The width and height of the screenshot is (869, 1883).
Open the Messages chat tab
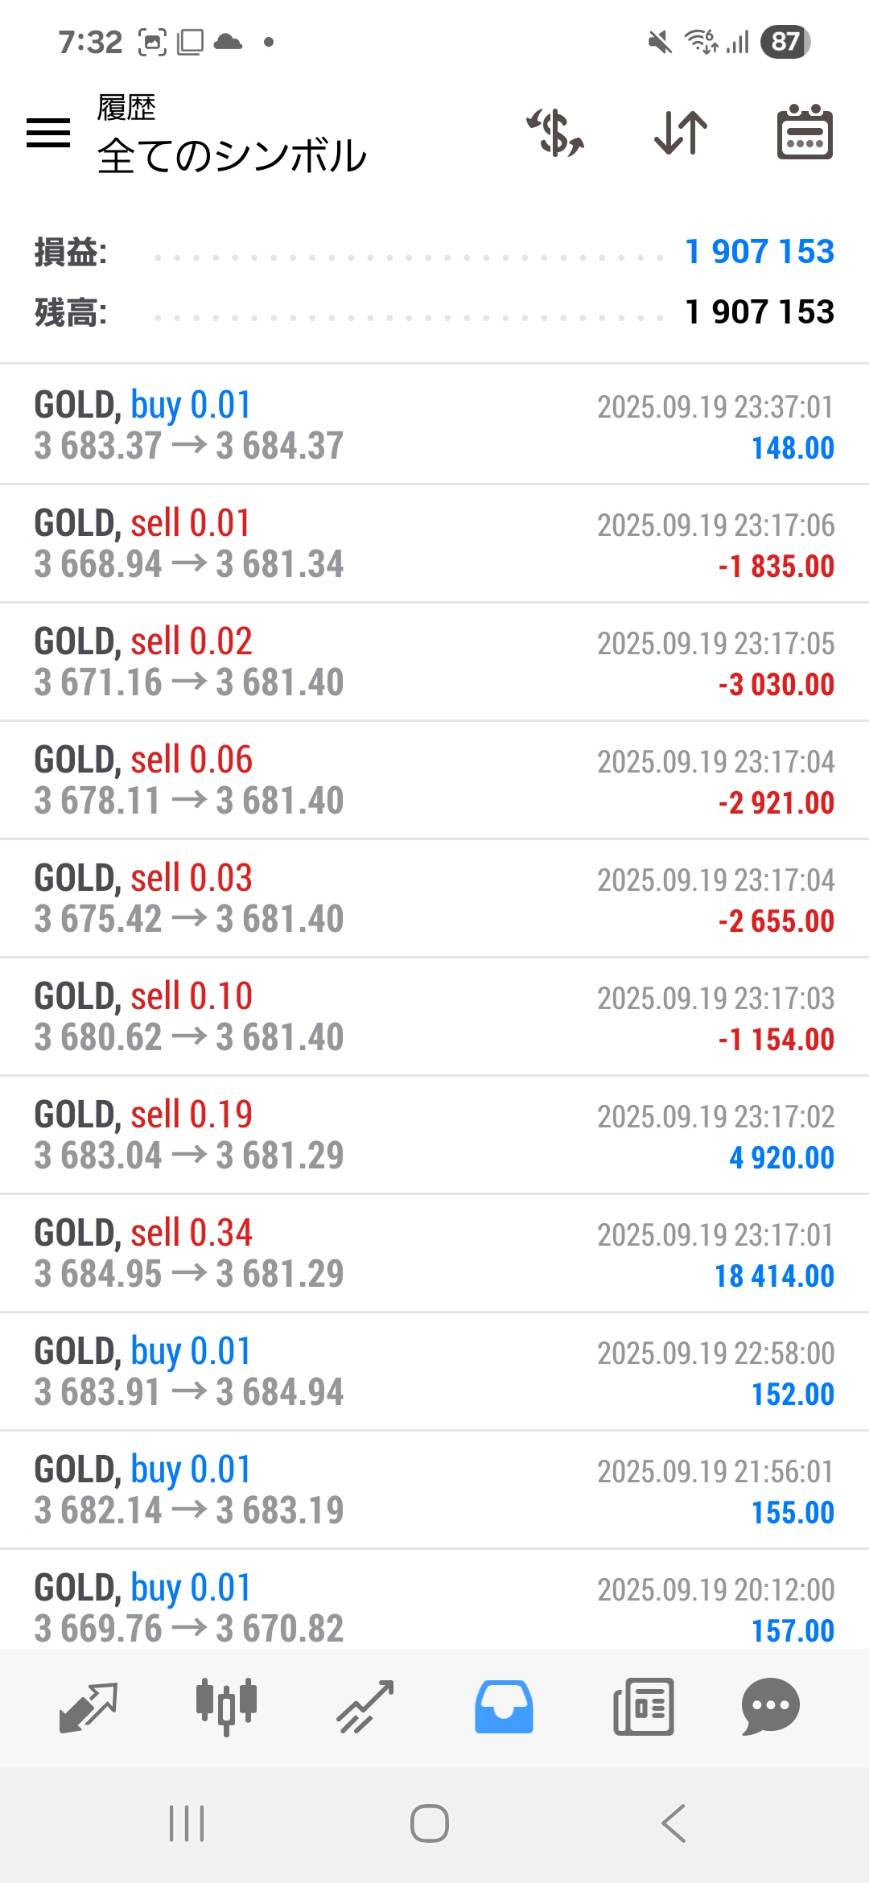[770, 1706]
